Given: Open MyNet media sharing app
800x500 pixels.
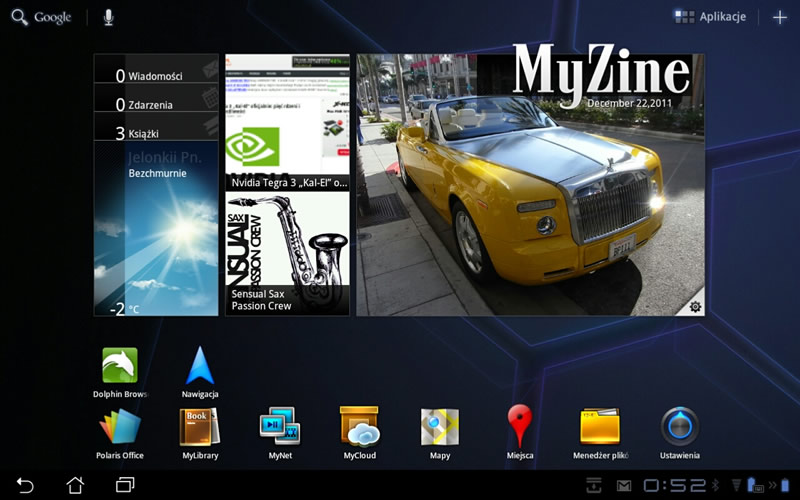Looking at the screenshot, I should 280,434.
